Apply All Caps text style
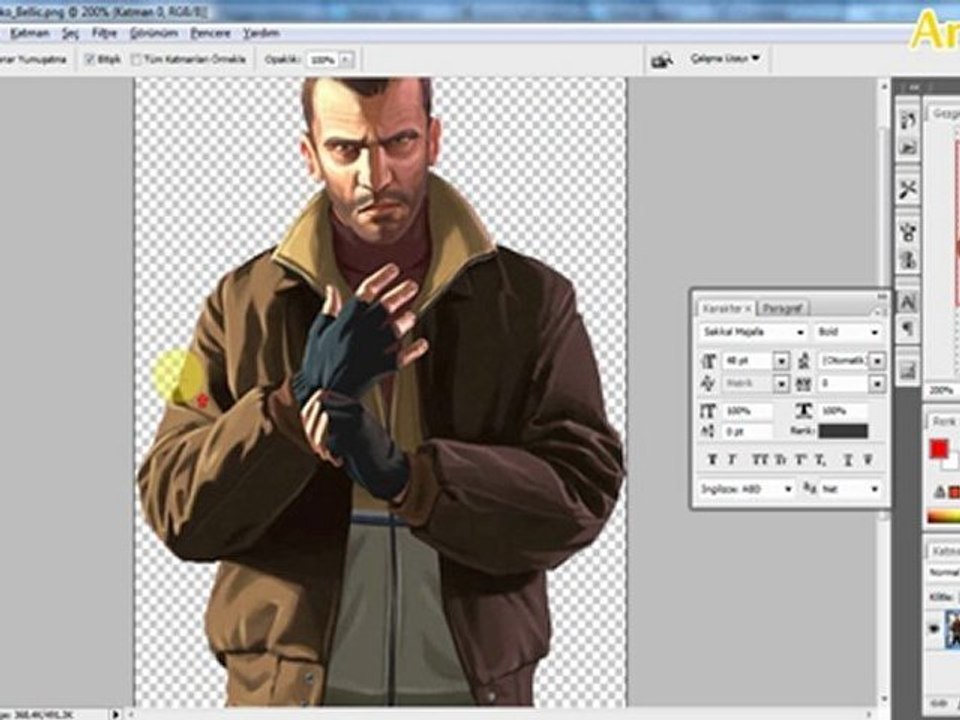Screen dimensions: 960x720 tap(760, 459)
